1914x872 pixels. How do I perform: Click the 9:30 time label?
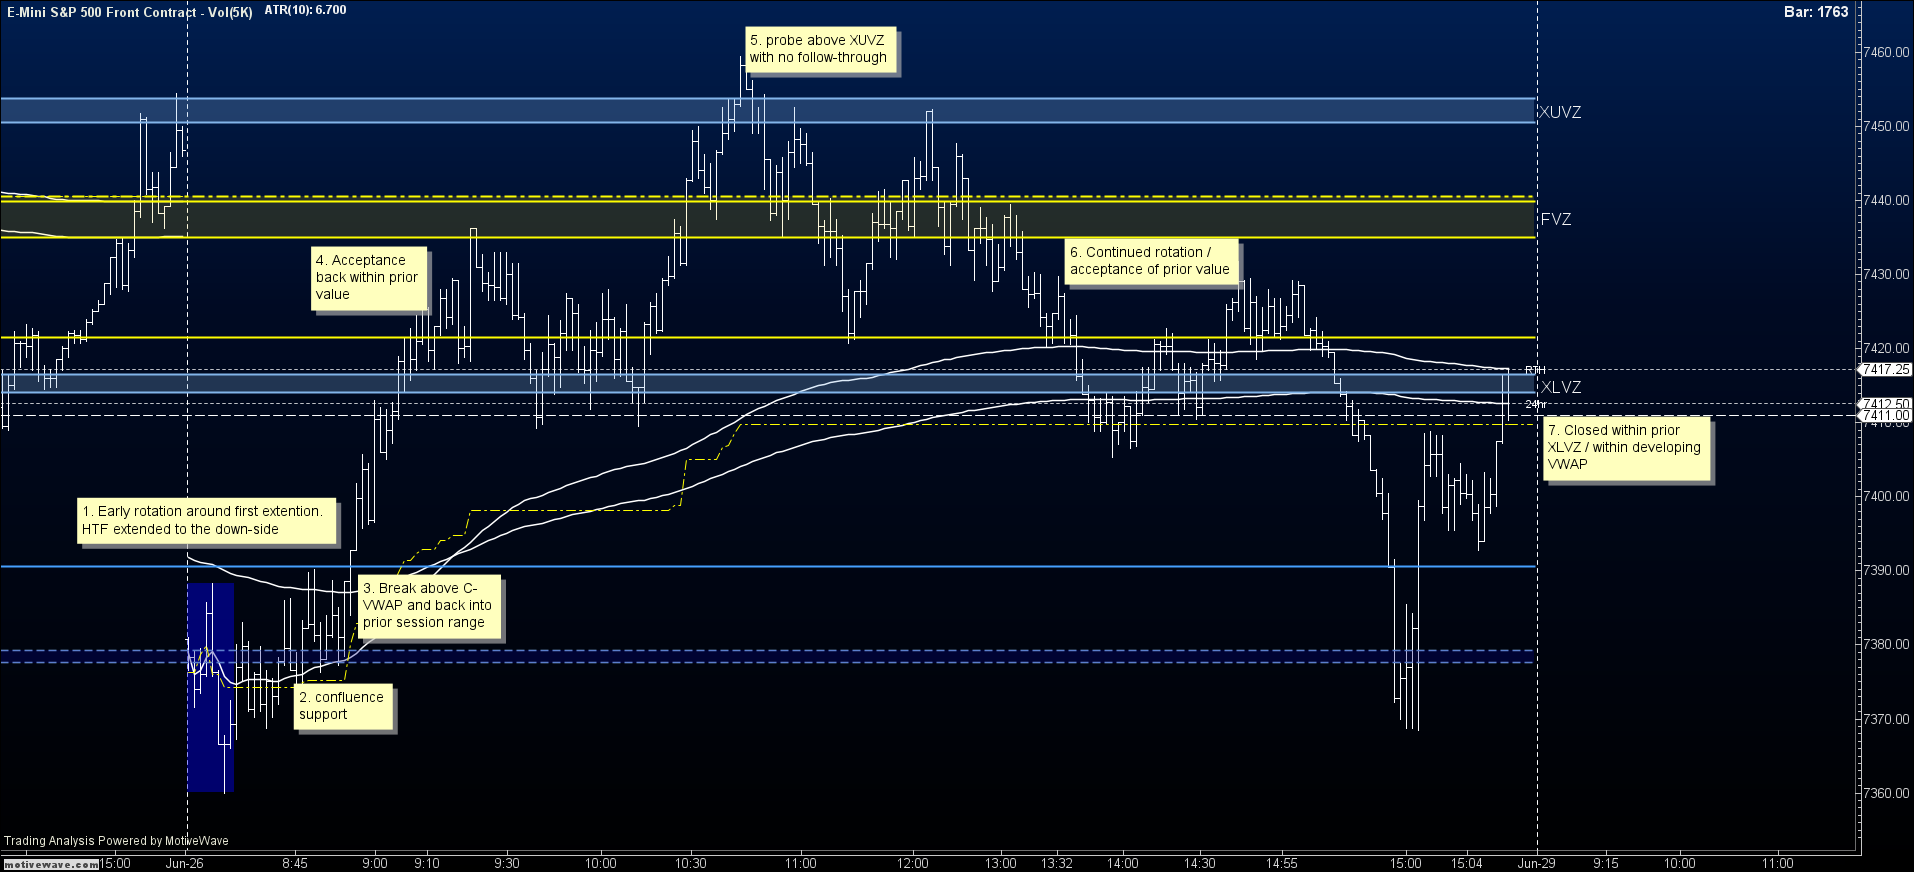pyautogui.click(x=507, y=863)
